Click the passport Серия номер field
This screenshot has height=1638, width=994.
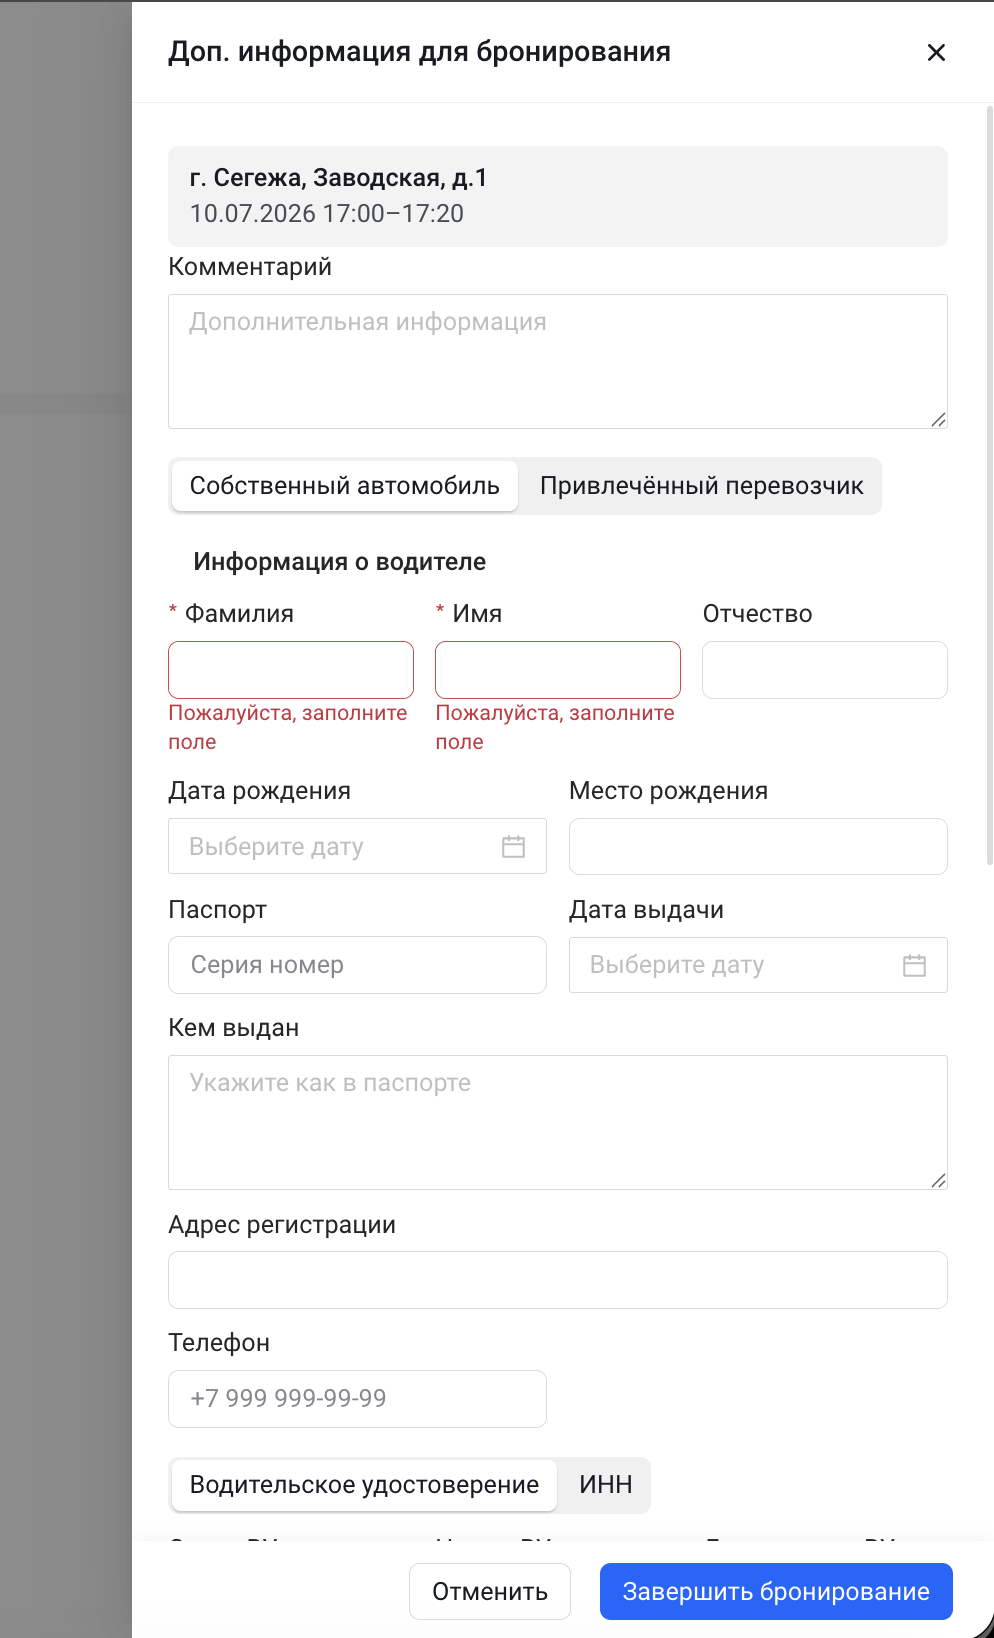click(x=357, y=965)
